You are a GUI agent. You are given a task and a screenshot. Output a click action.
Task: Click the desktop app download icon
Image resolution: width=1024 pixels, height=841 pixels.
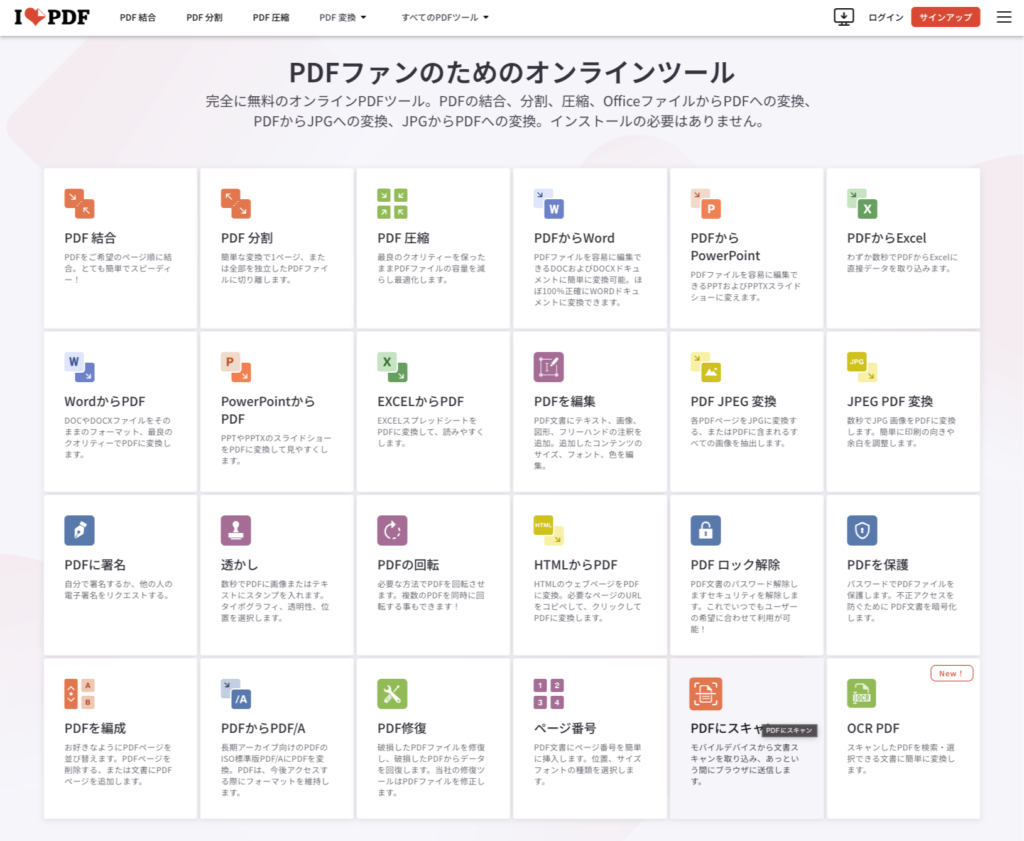pos(844,17)
